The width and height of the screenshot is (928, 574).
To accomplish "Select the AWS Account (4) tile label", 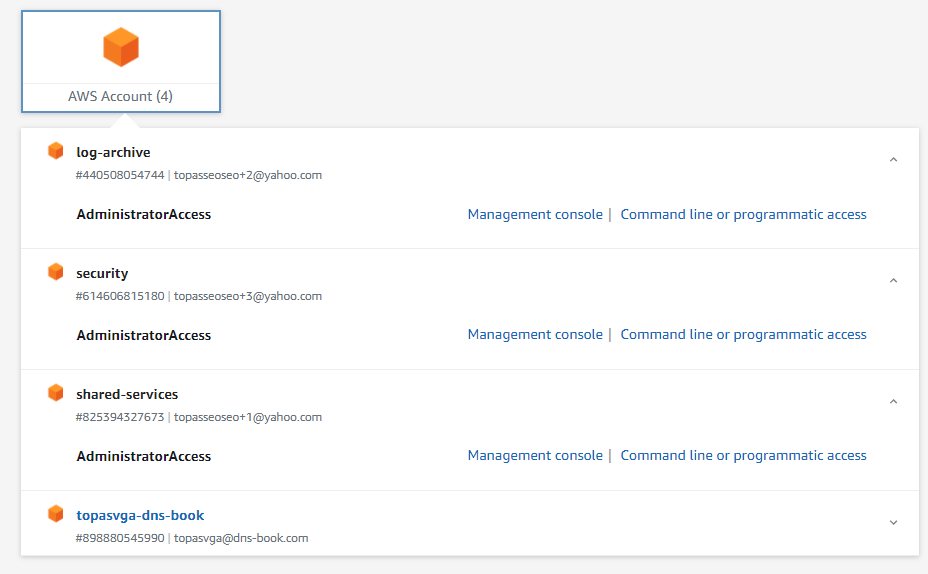I will (x=121, y=96).
